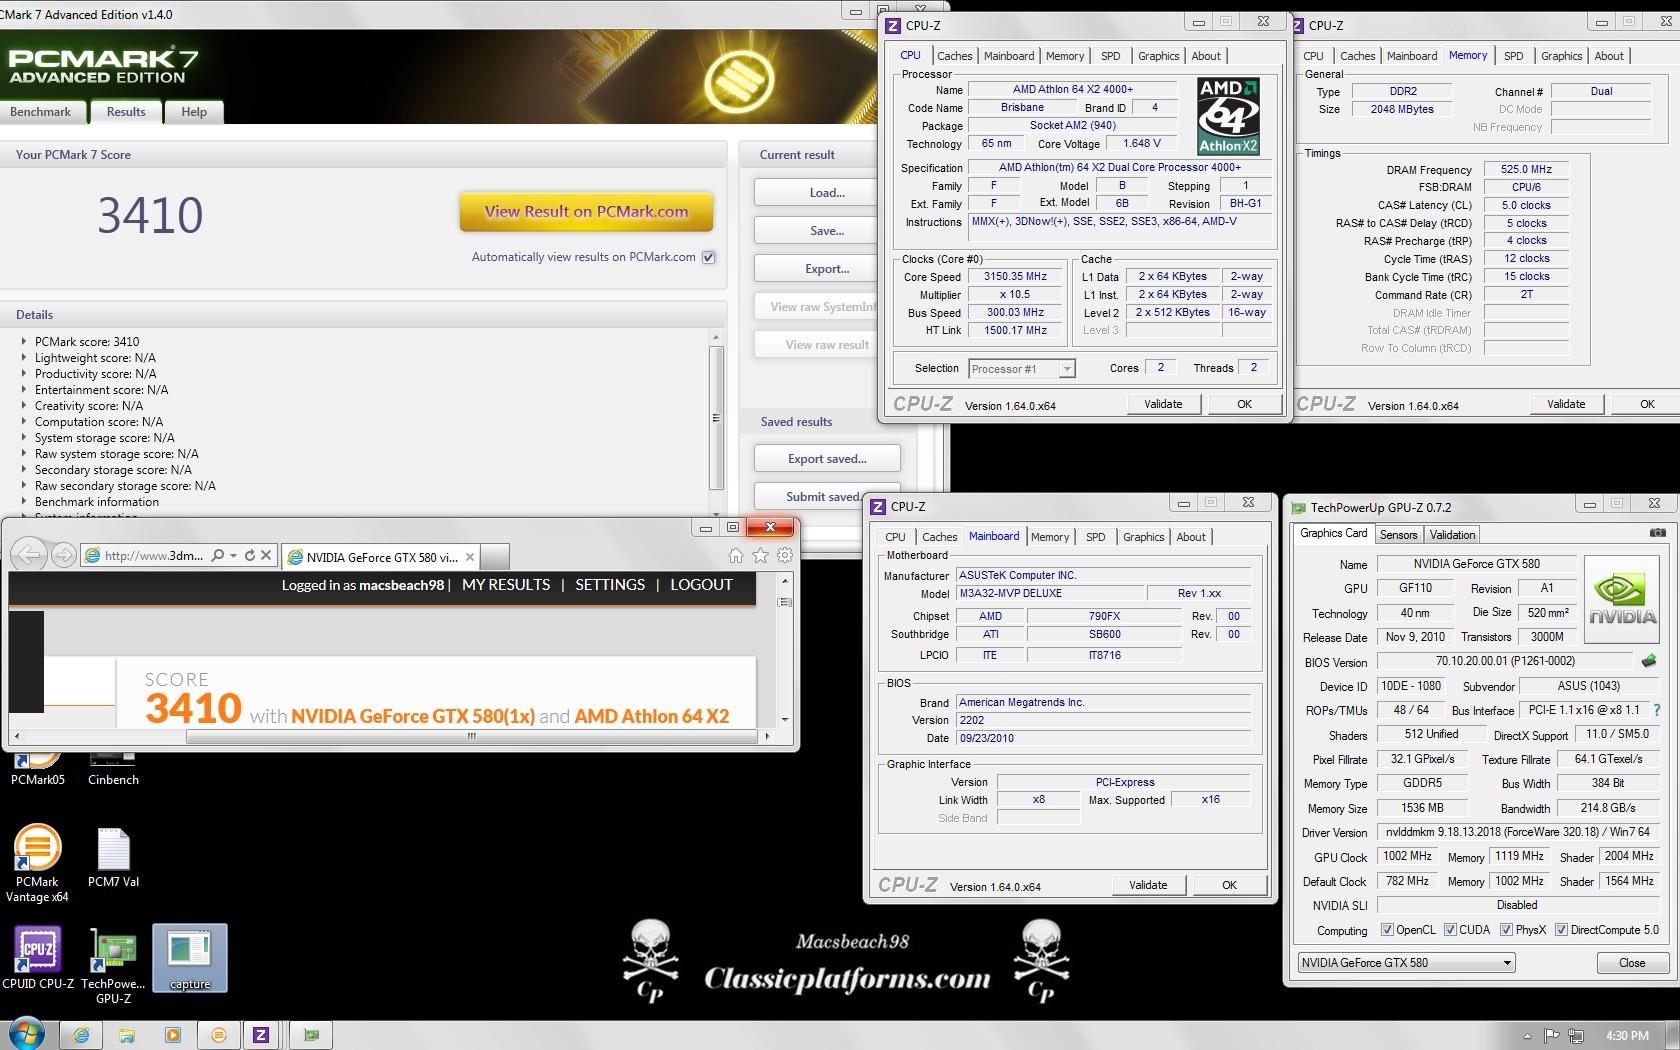
Task: Click View Result on PCMark.com button
Action: [586, 212]
